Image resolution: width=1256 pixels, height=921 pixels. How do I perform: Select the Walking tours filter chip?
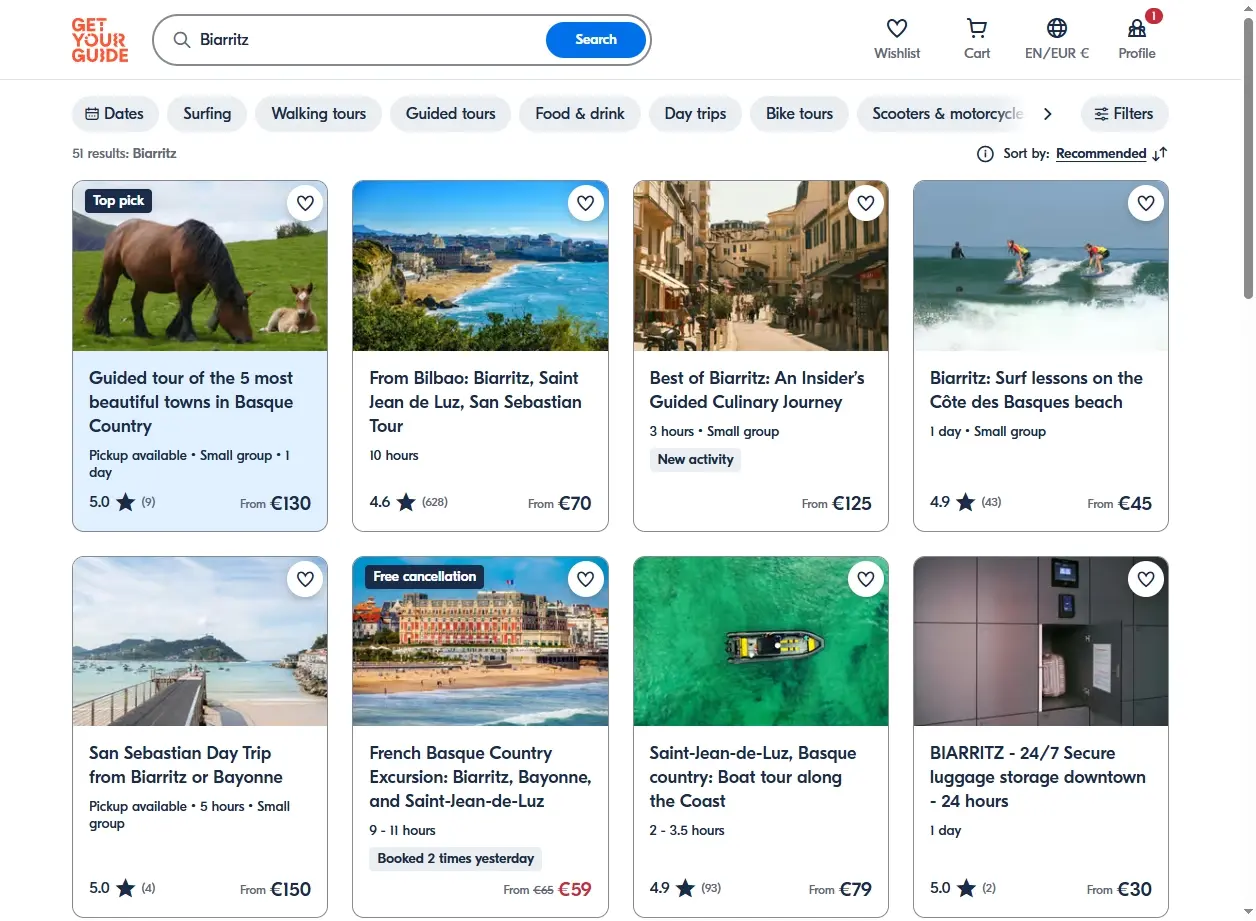318,114
